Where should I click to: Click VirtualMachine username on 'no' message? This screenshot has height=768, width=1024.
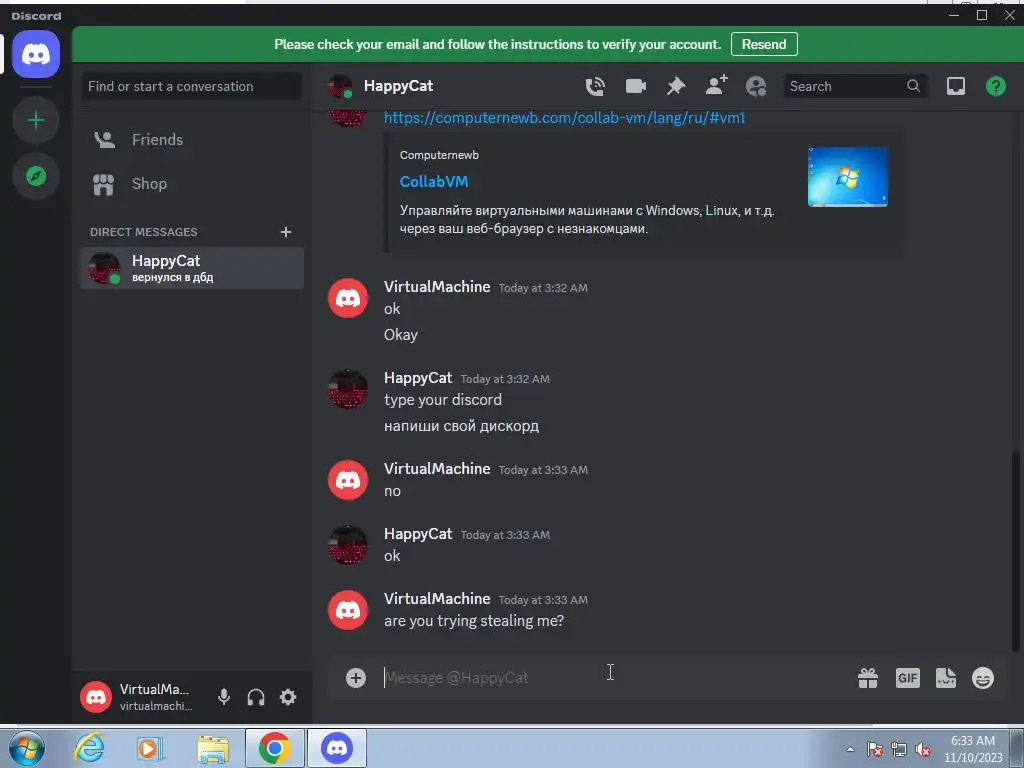pyautogui.click(x=437, y=469)
